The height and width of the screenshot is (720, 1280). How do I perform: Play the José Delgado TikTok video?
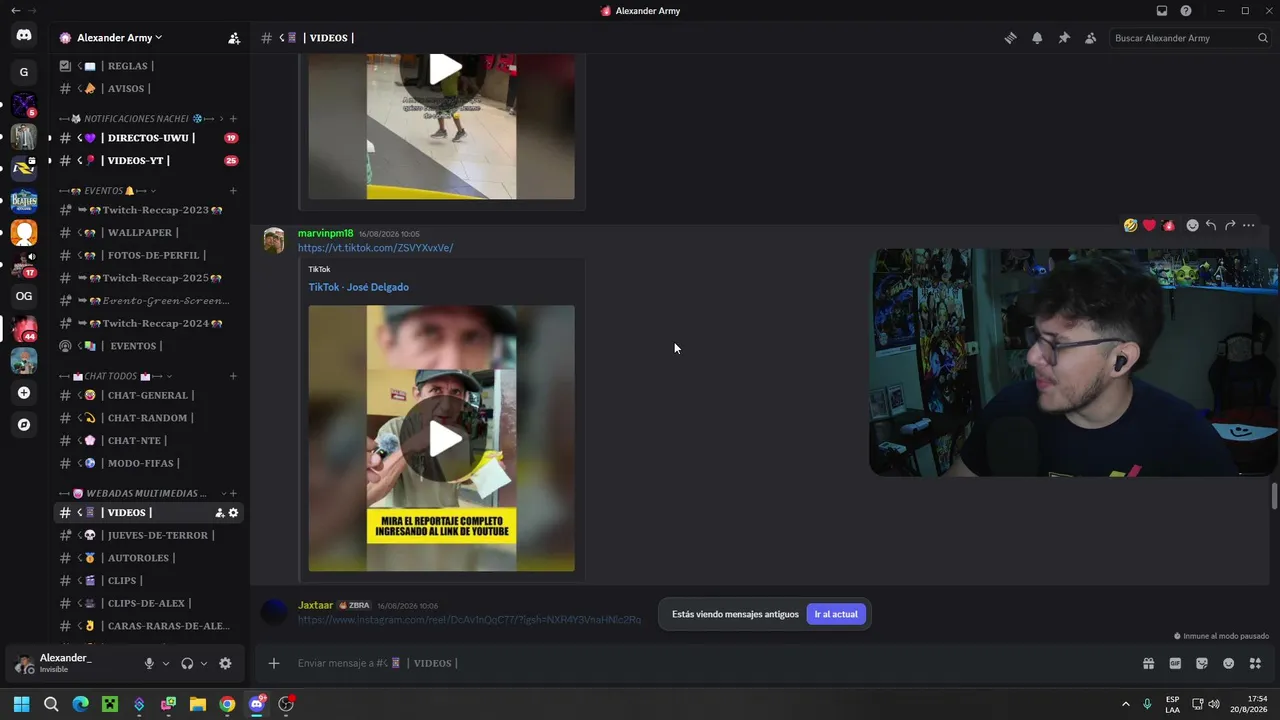pyautogui.click(x=446, y=438)
